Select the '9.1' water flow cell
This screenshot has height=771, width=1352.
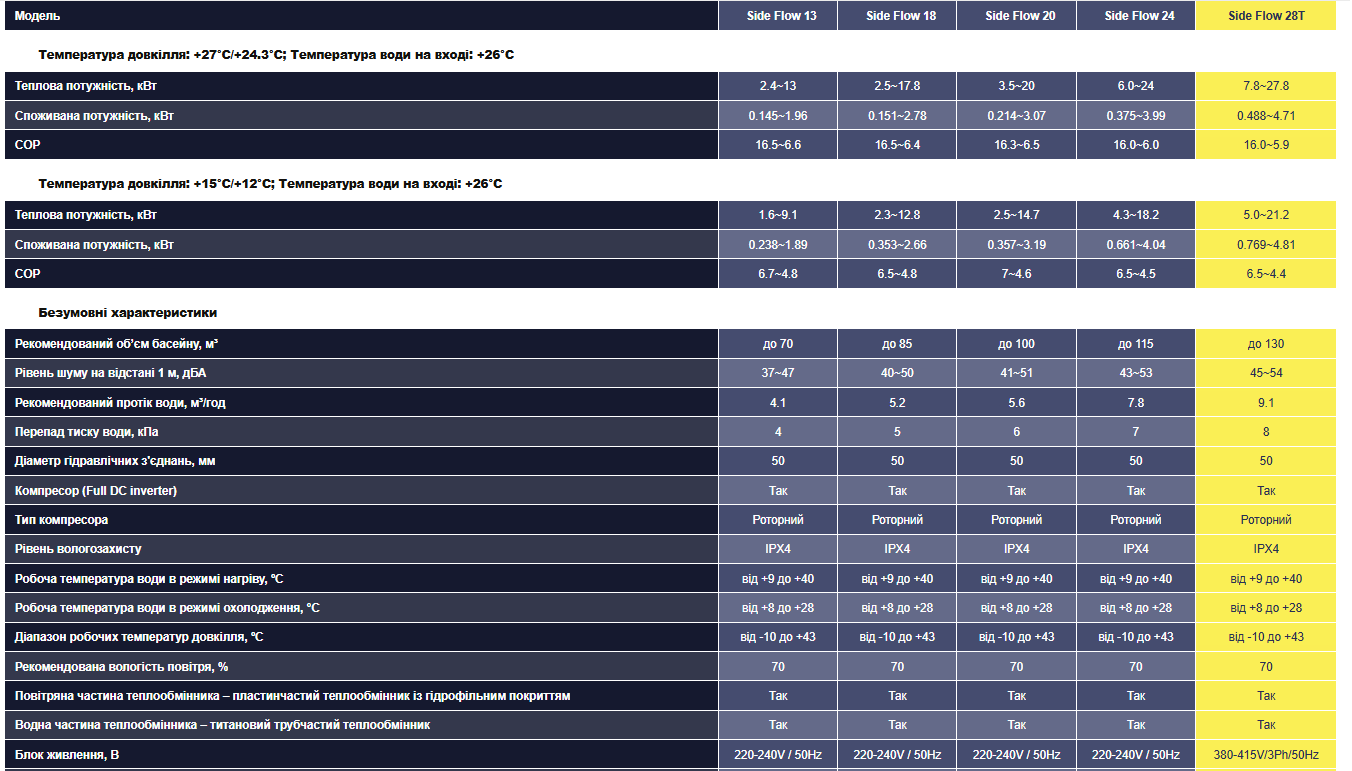pyautogui.click(x=1265, y=403)
